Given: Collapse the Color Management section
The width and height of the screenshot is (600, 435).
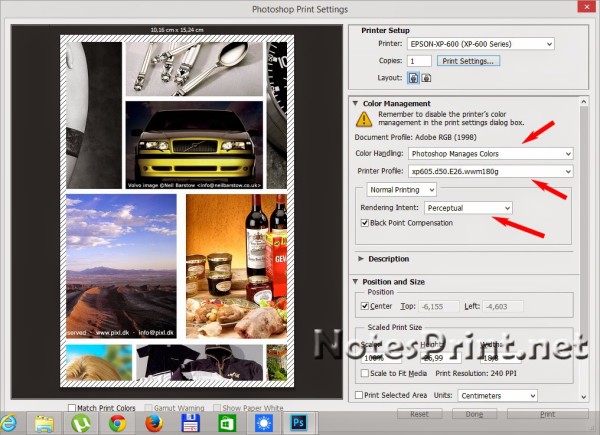Looking at the screenshot, I should 355,103.
